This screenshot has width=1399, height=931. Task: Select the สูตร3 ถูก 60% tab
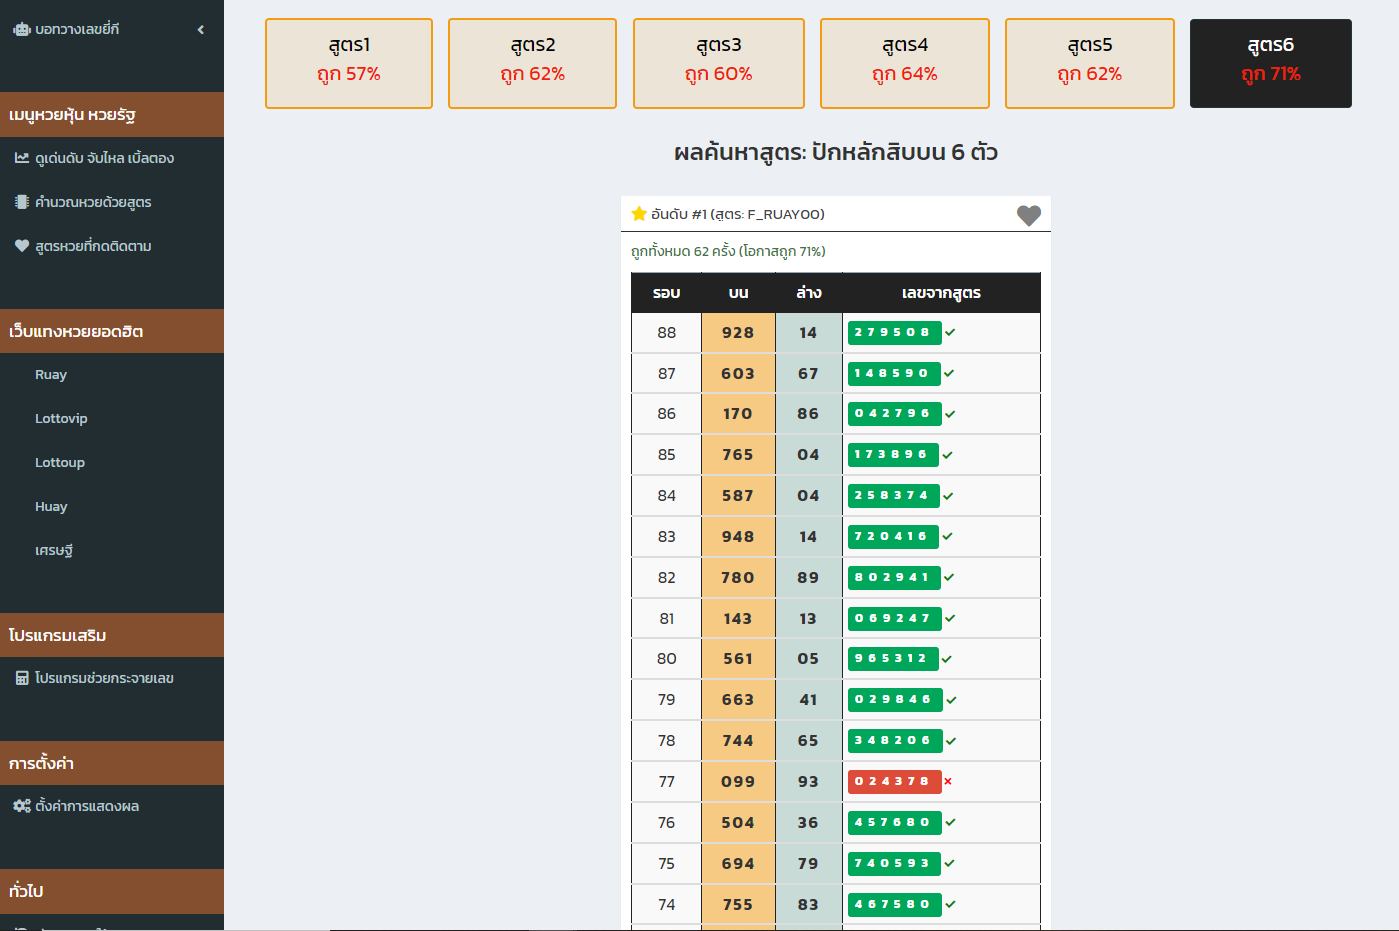pos(719,63)
